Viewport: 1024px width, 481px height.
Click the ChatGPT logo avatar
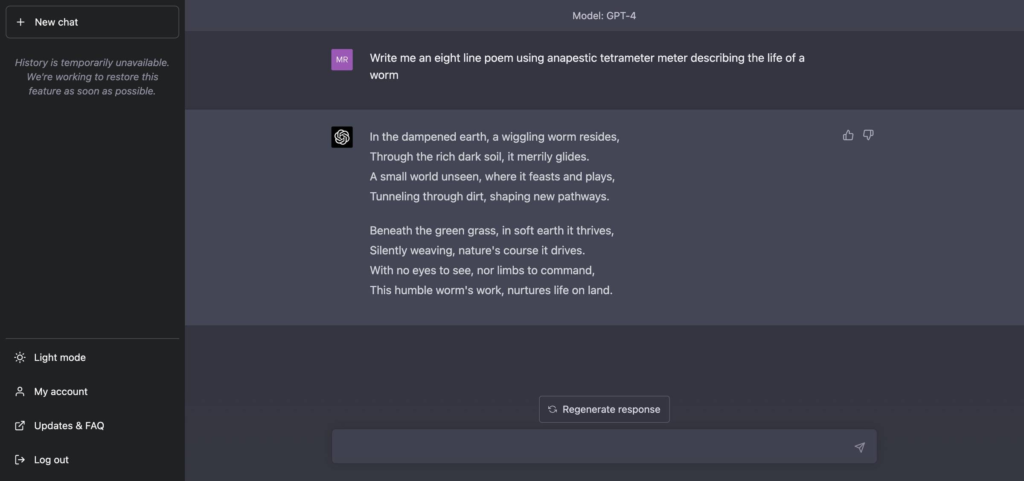point(342,137)
